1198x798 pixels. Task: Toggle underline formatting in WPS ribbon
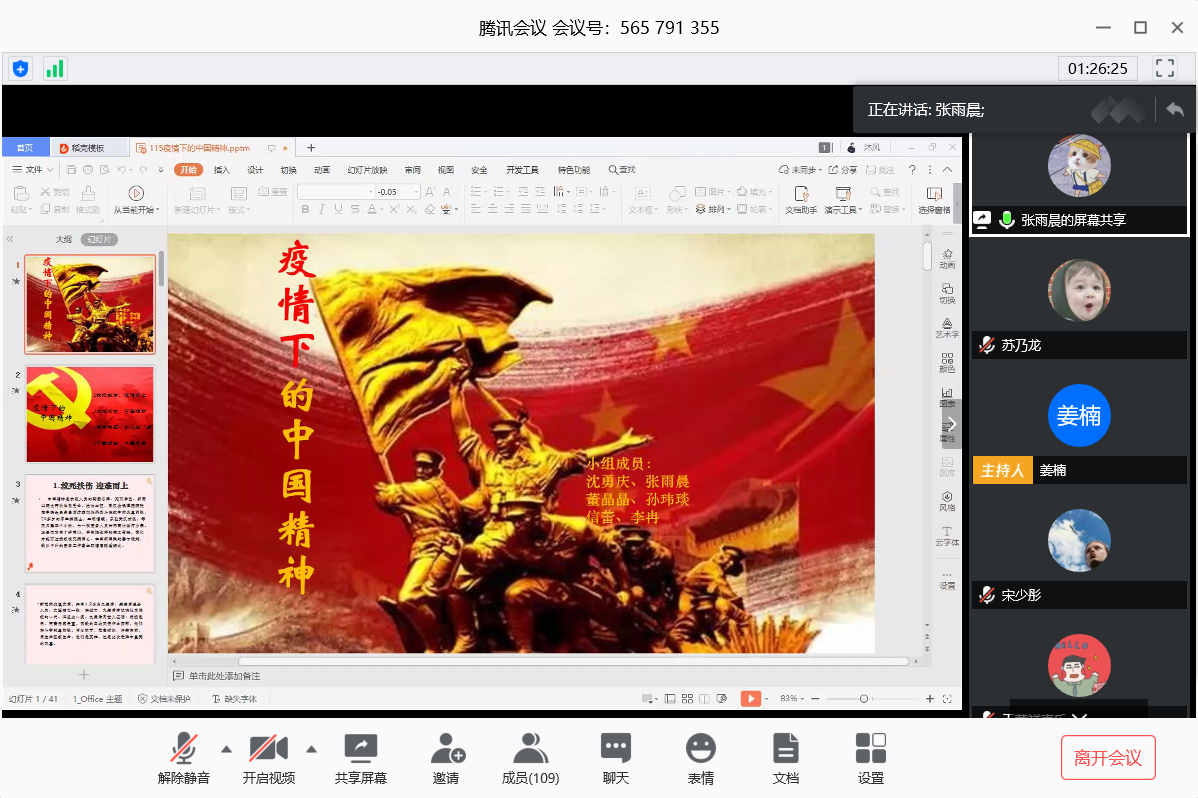click(x=338, y=209)
